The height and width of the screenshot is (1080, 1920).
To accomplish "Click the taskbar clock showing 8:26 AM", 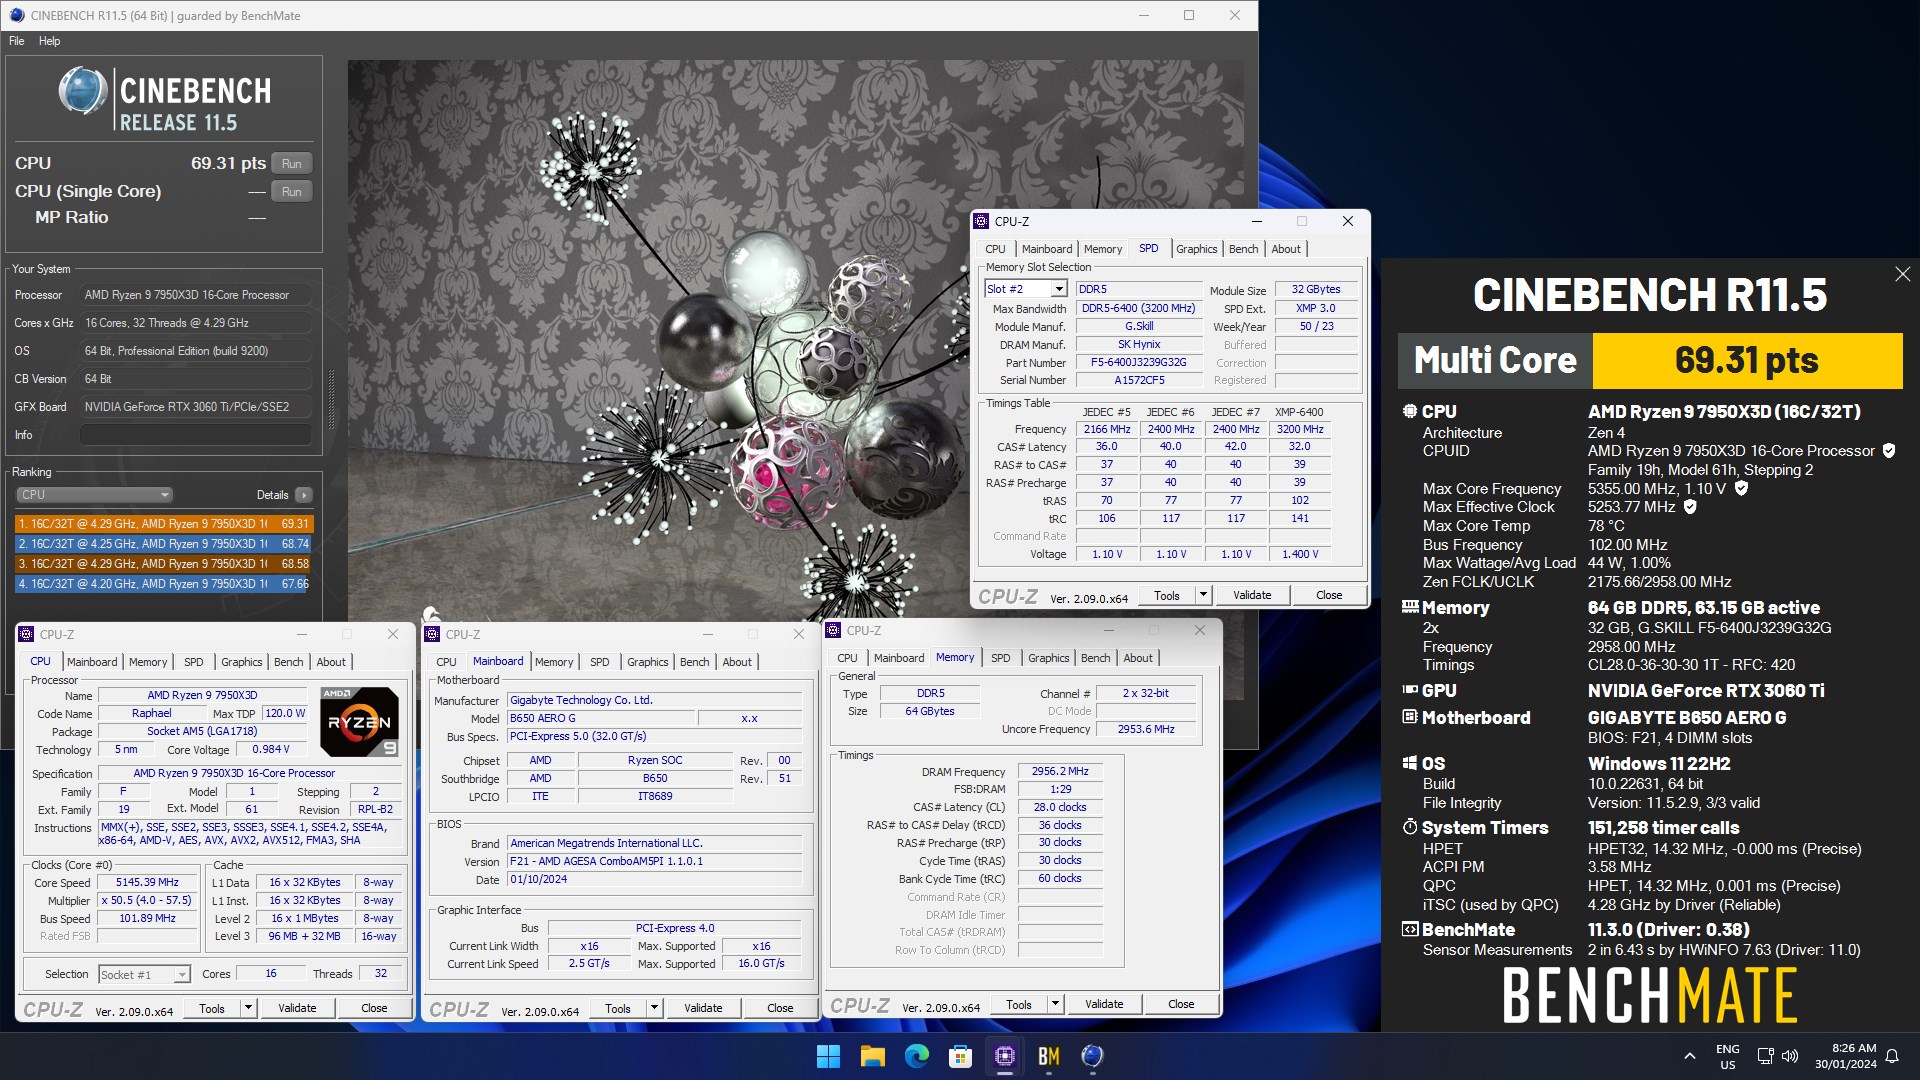I will point(1846,1056).
